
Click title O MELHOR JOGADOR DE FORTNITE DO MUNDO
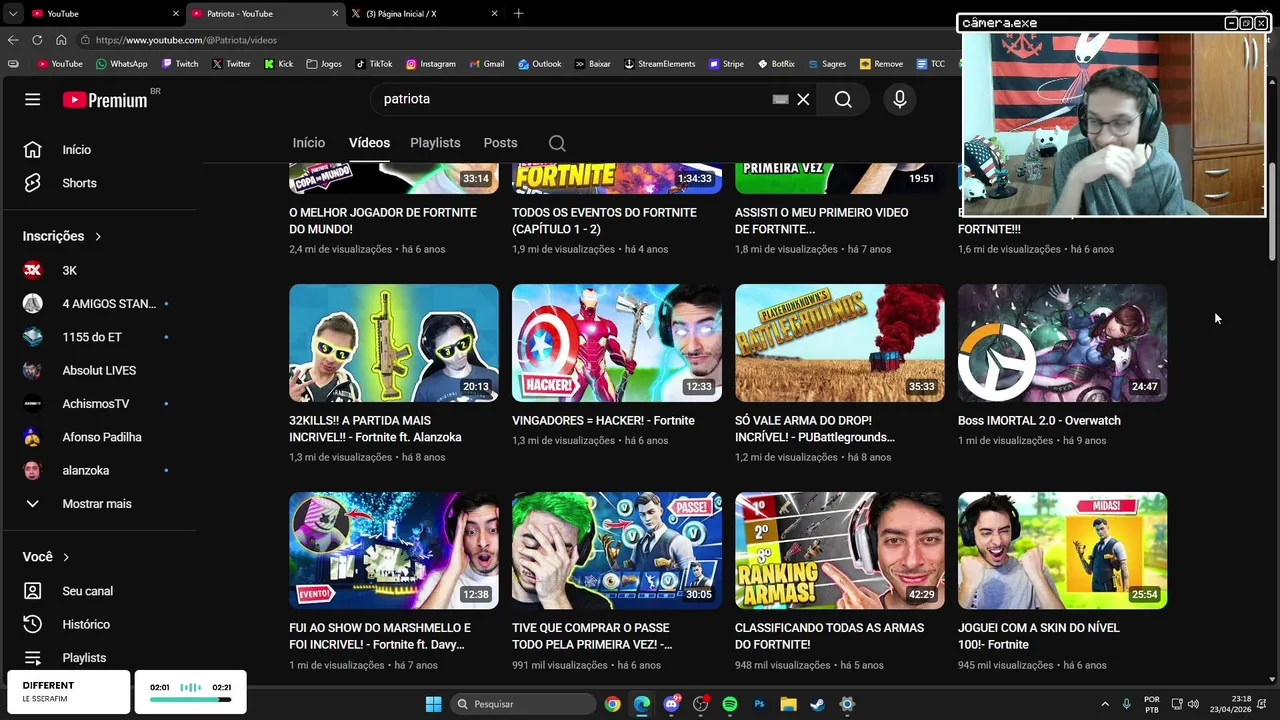click(383, 221)
